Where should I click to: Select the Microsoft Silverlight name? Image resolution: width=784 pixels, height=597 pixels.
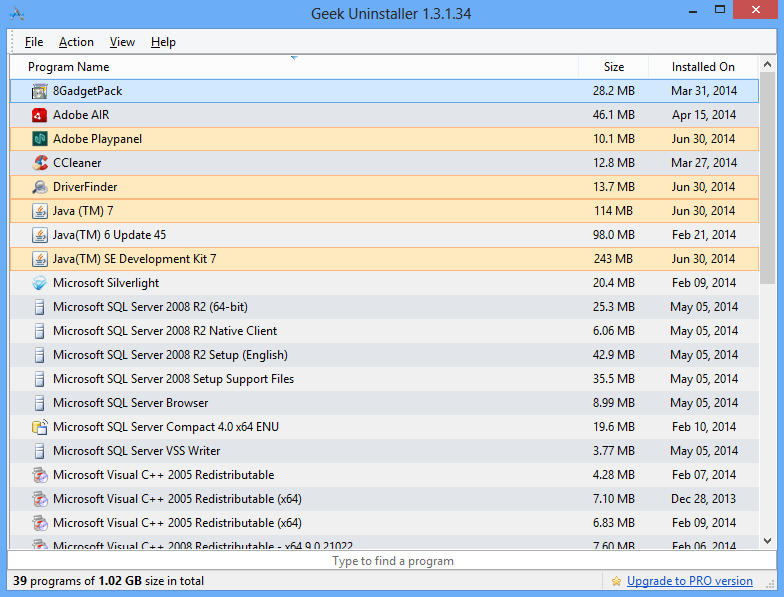[x=106, y=283]
